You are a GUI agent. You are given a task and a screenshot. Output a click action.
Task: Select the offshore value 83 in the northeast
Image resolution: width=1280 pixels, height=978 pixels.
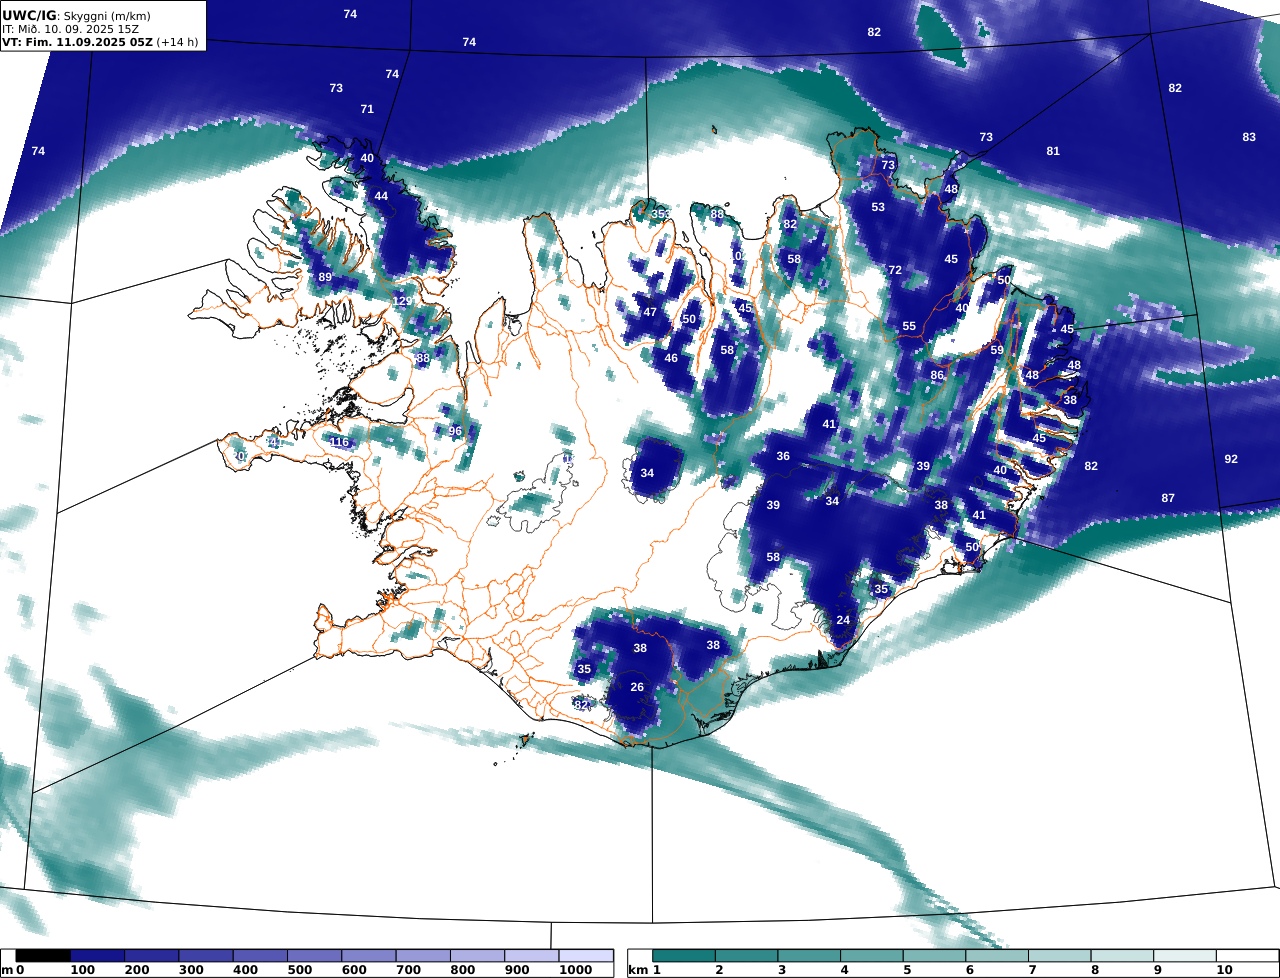[x=1249, y=137]
